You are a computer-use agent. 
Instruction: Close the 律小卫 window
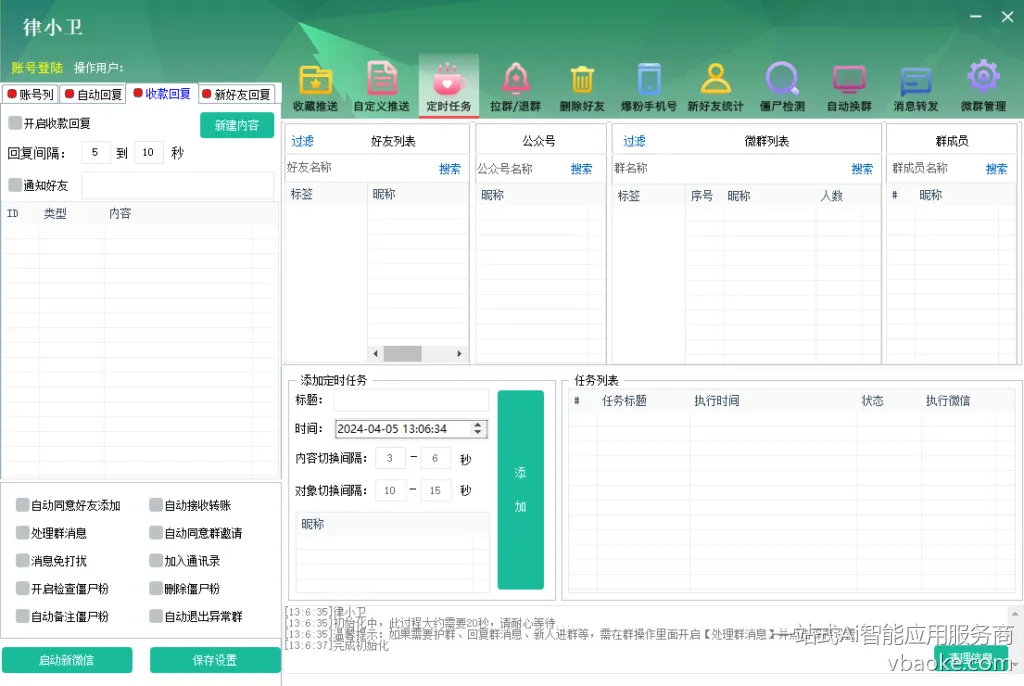click(1007, 16)
